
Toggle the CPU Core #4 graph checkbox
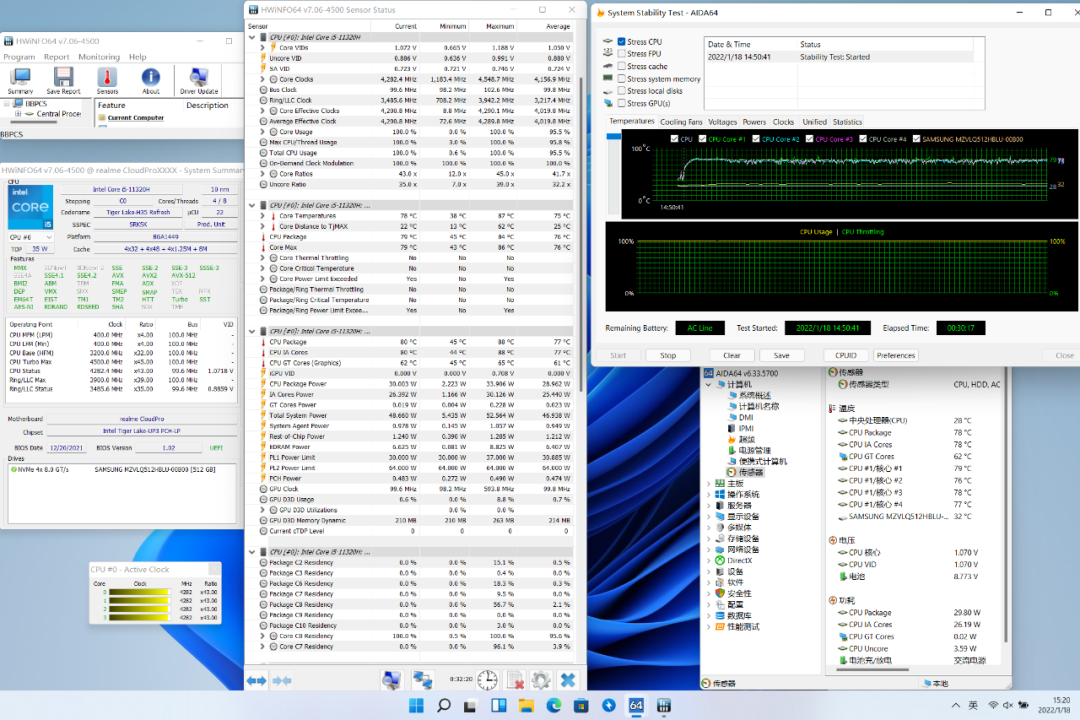tap(863, 139)
